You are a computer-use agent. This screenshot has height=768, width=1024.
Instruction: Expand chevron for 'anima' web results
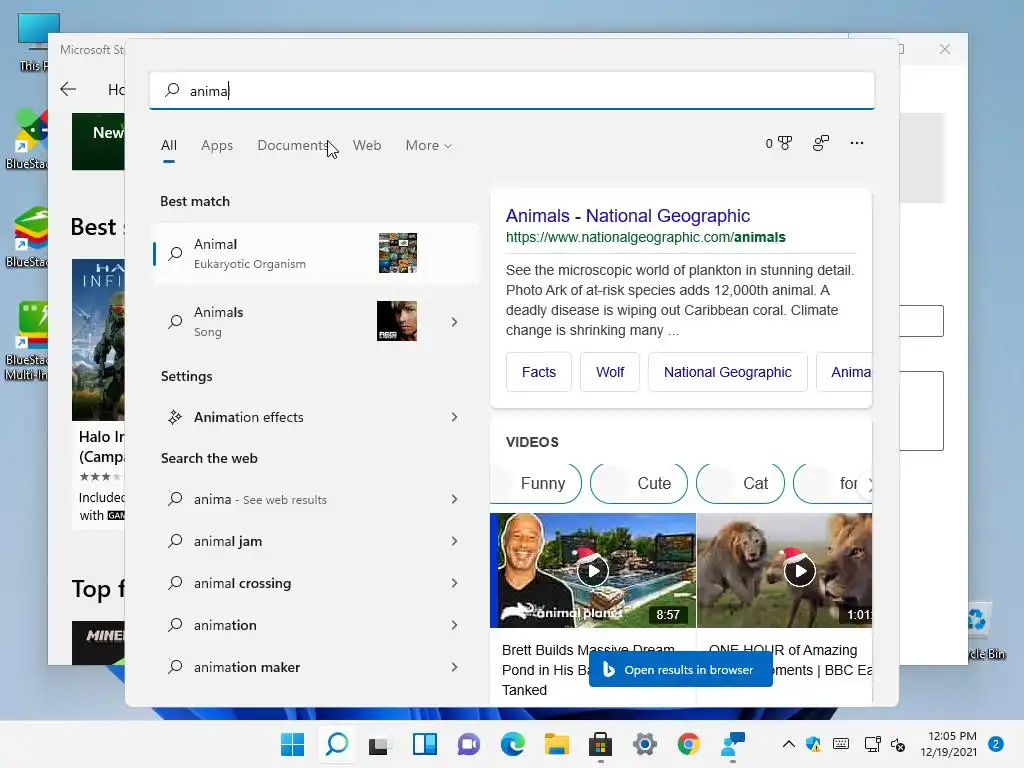pos(455,500)
